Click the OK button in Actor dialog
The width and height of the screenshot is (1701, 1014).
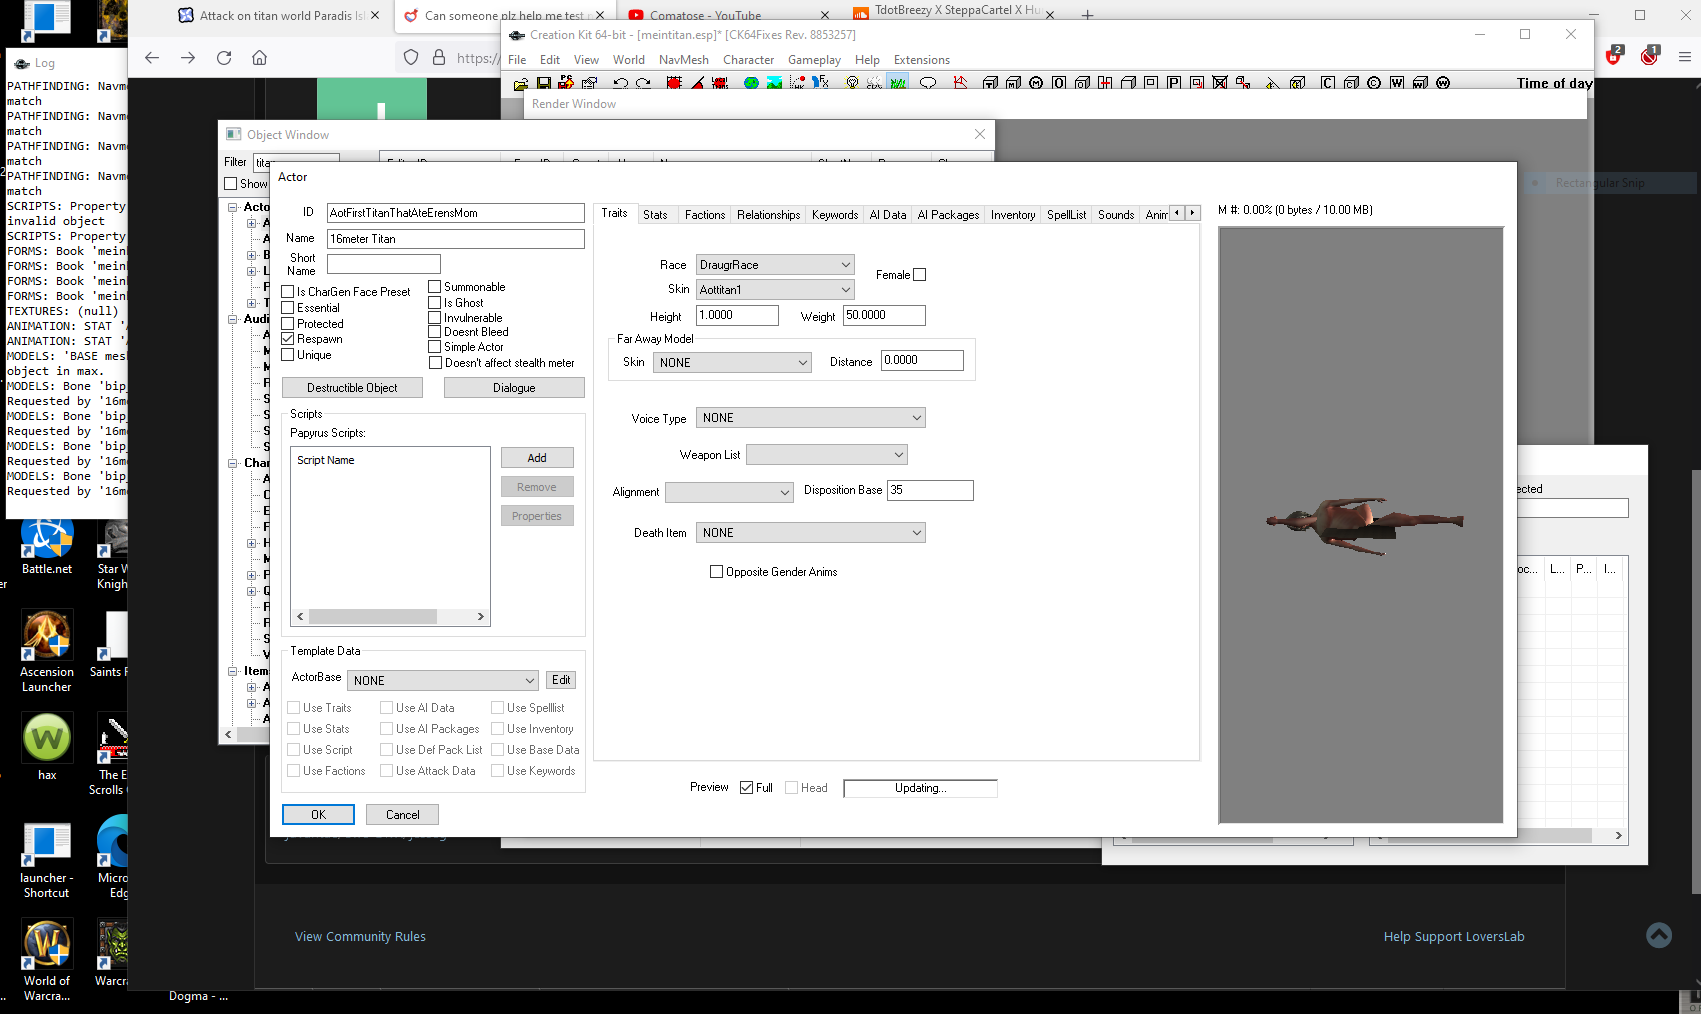318,815
